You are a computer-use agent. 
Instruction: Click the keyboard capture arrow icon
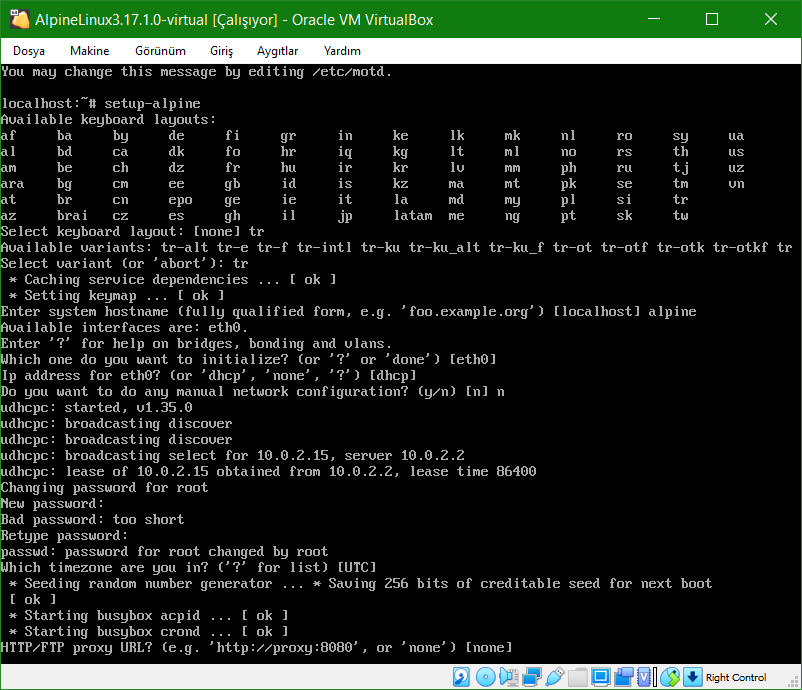pyautogui.click(x=693, y=677)
